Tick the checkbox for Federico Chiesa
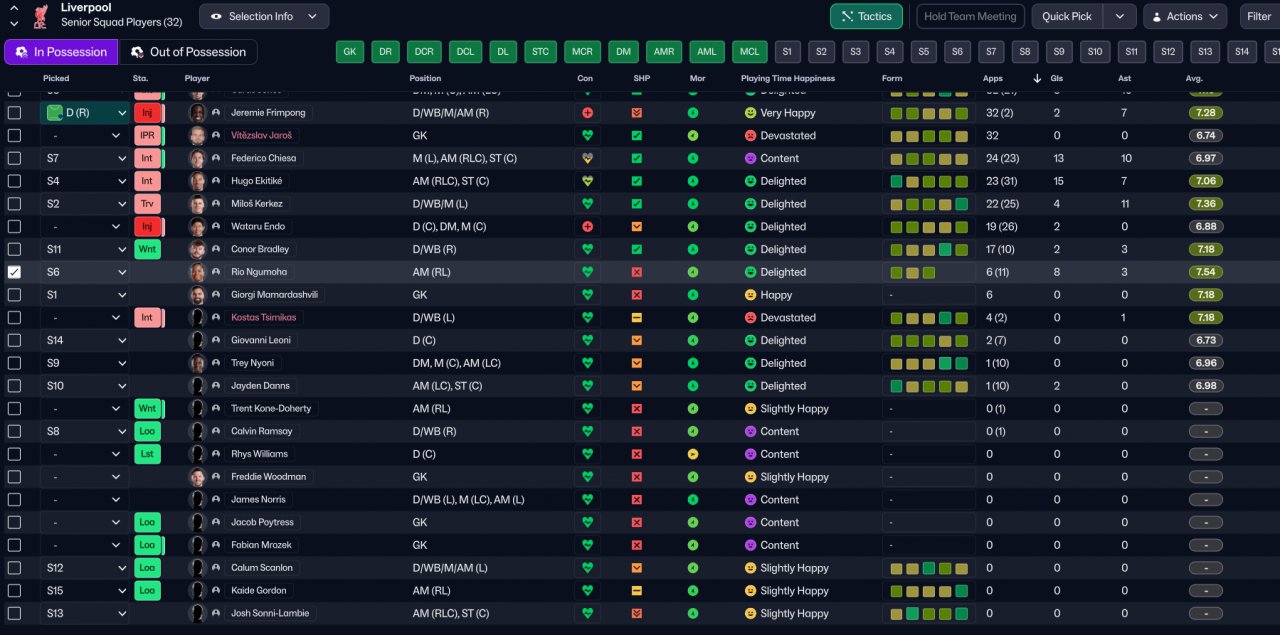 pyautogui.click(x=14, y=158)
